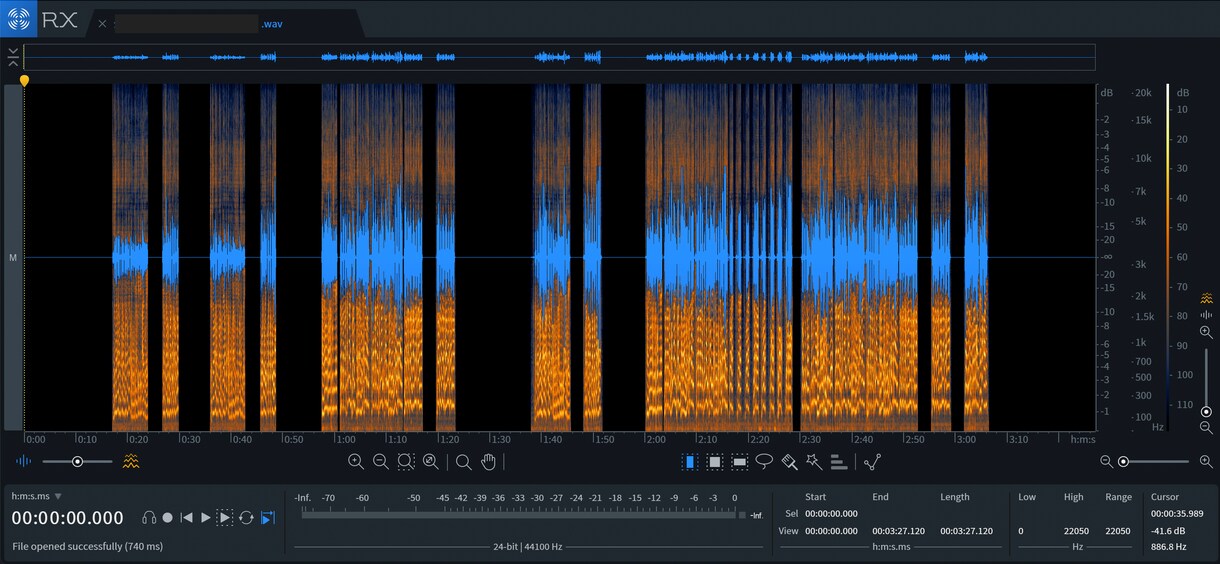Select the Lasso selection tool
This screenshot has height=564, width=1220.
764,461
